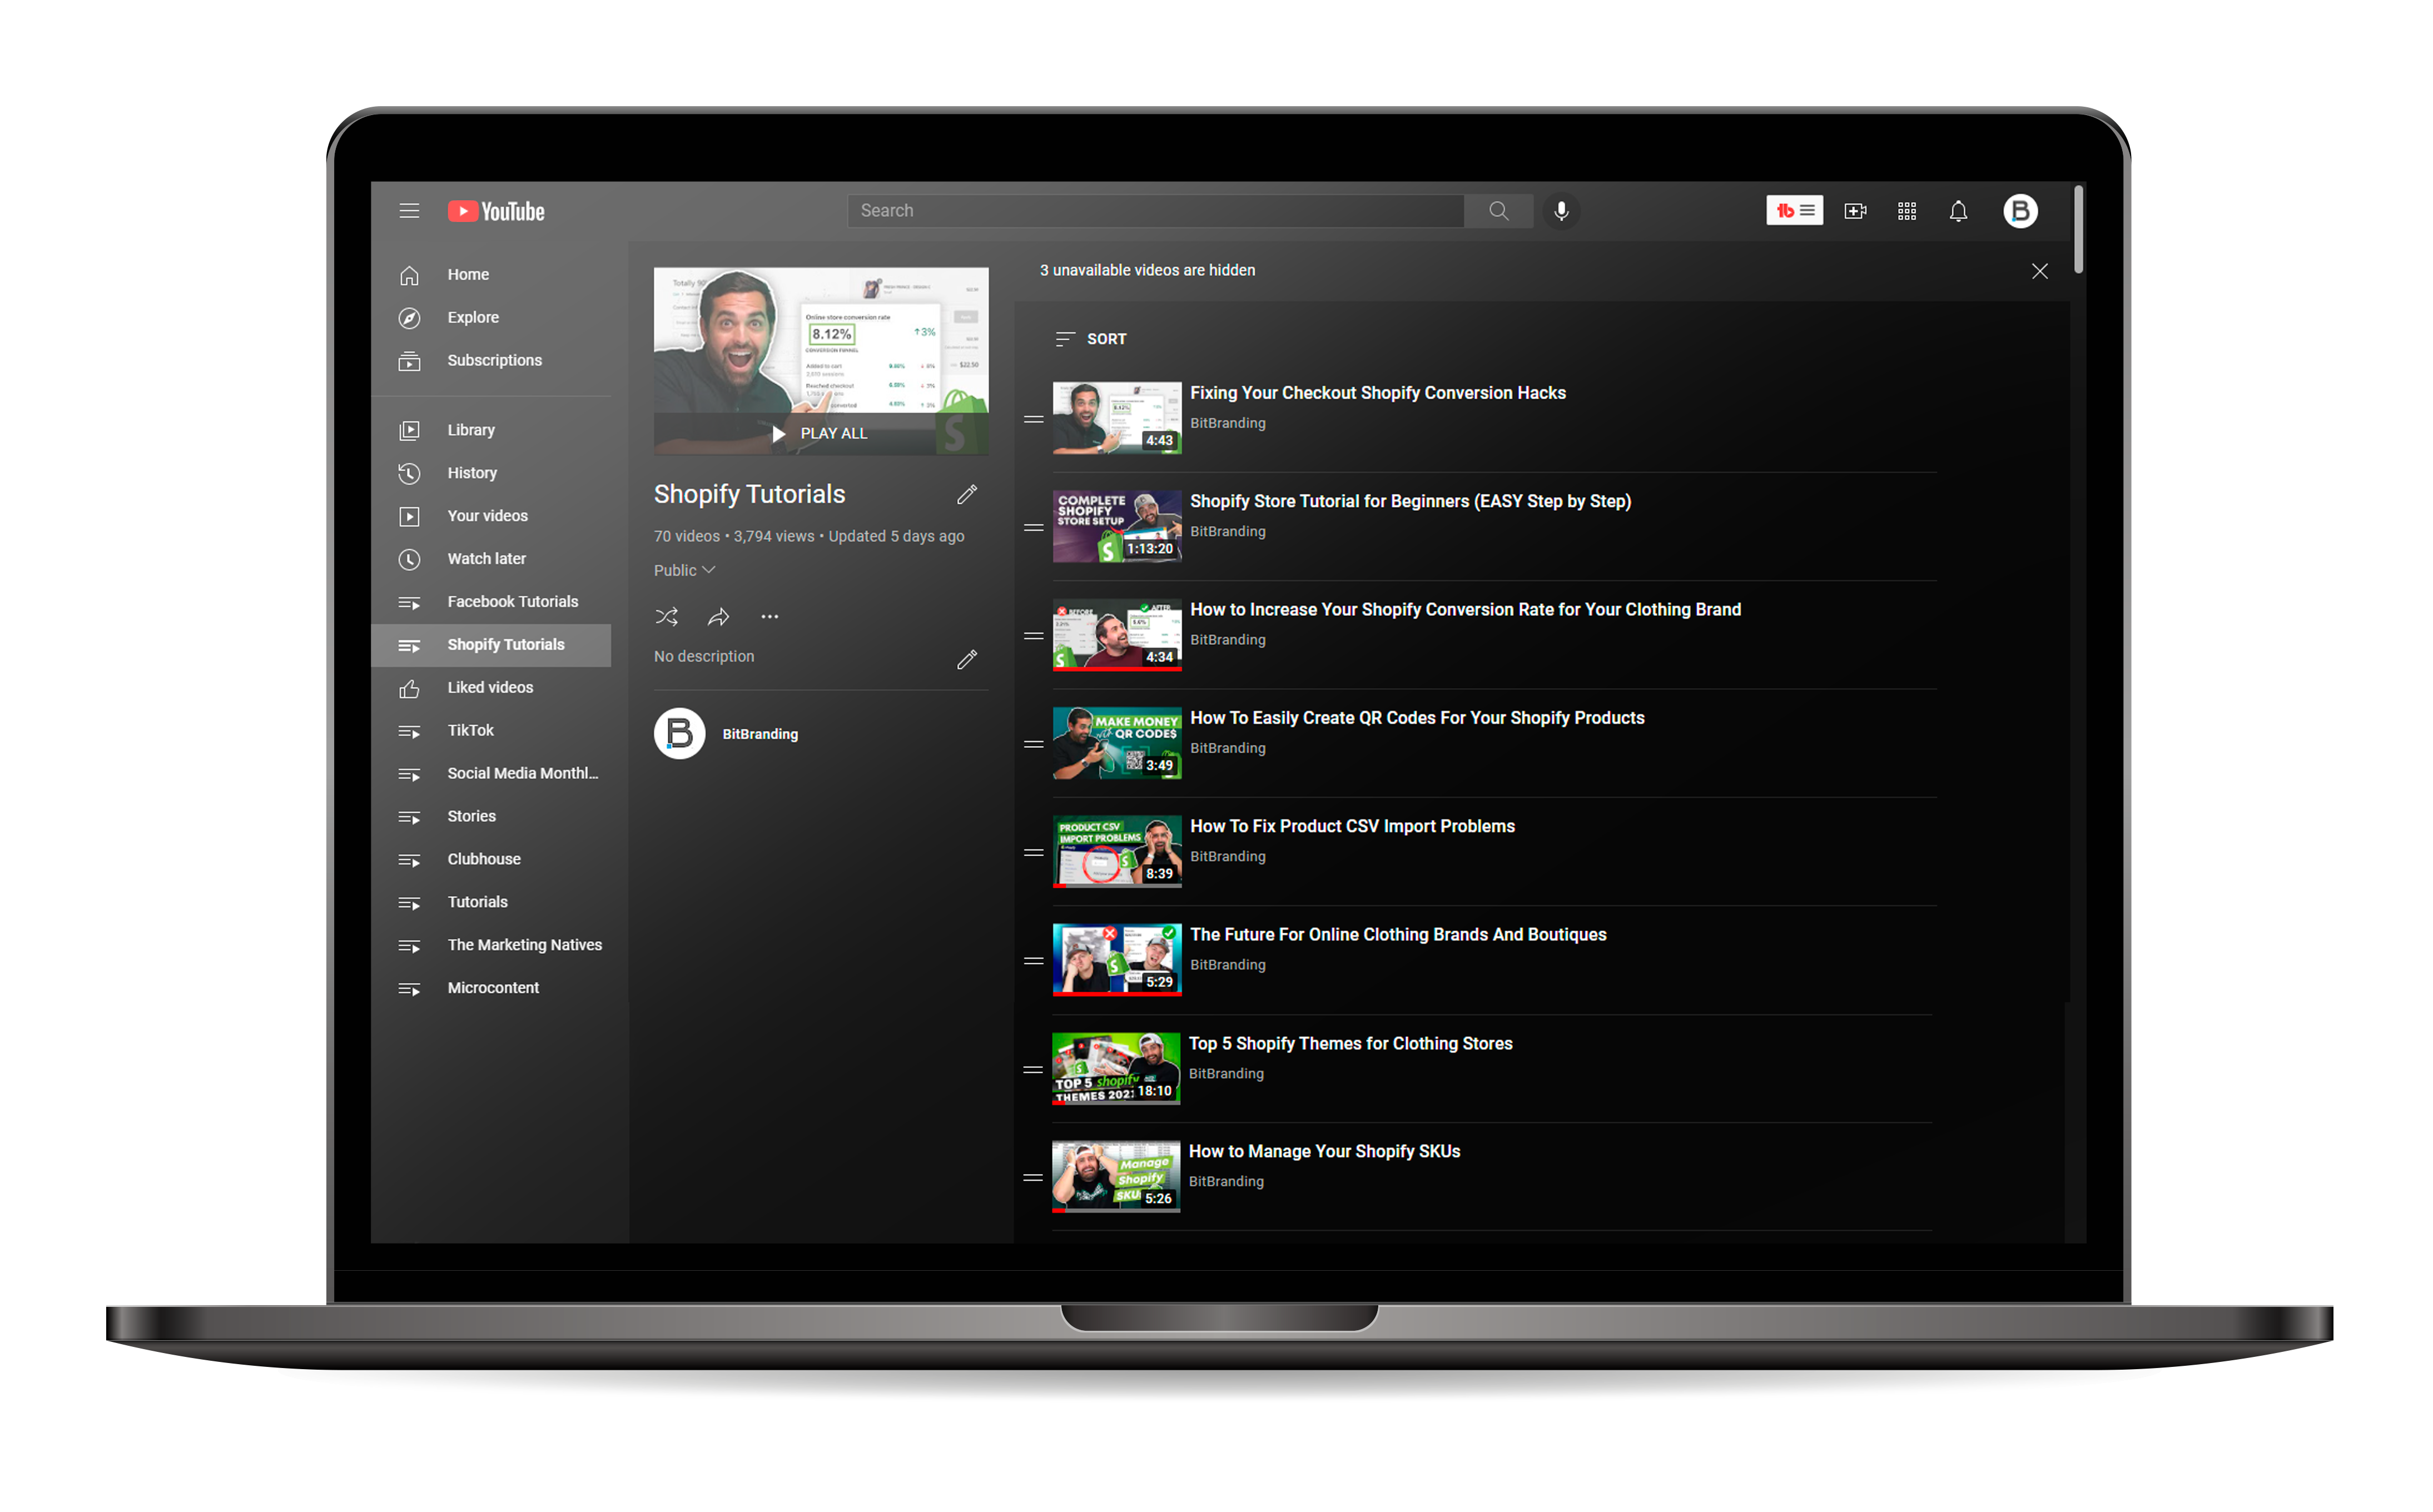
Task: Click the create video camera icon
Action: 1855,211
